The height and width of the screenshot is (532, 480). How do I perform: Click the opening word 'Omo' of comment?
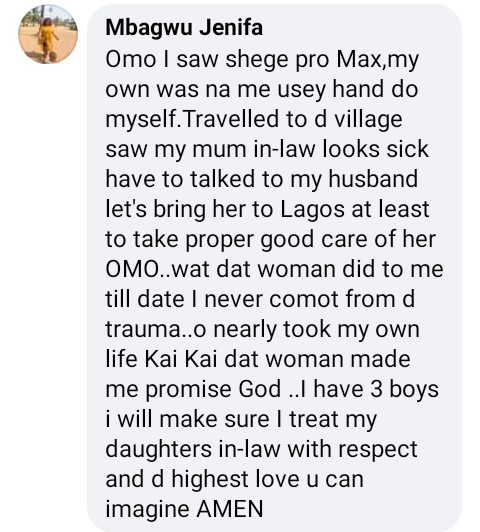(x=131, y=59)
